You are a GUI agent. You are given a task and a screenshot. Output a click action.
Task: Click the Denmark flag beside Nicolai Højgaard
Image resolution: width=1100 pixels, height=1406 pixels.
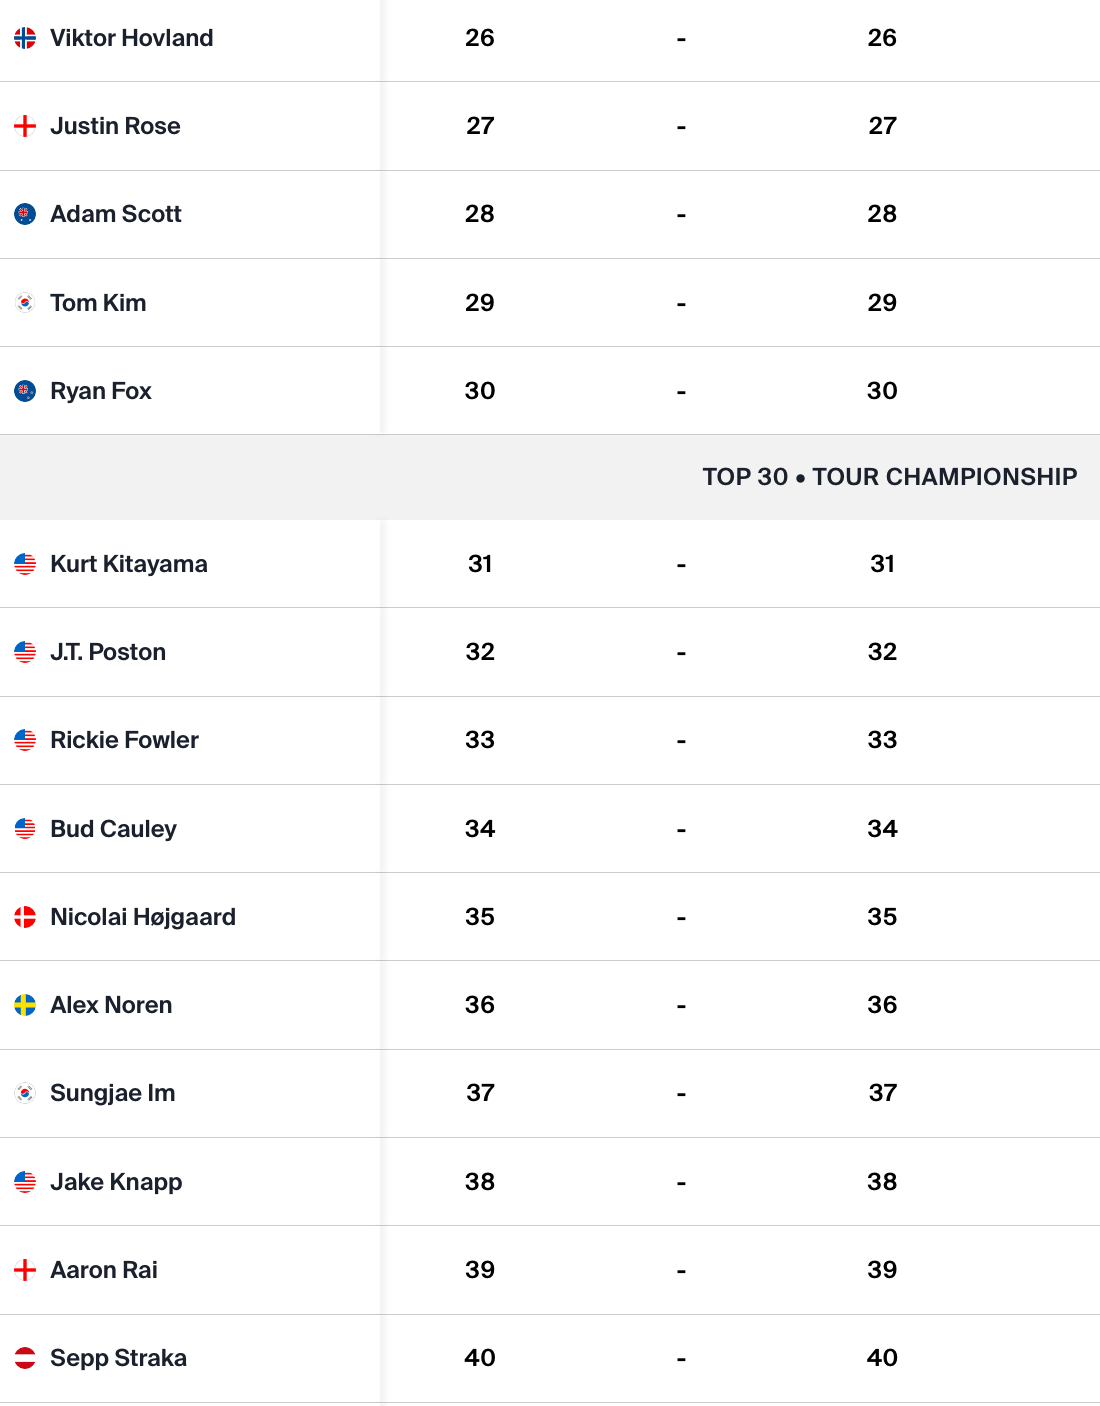[x=25, y=917]
